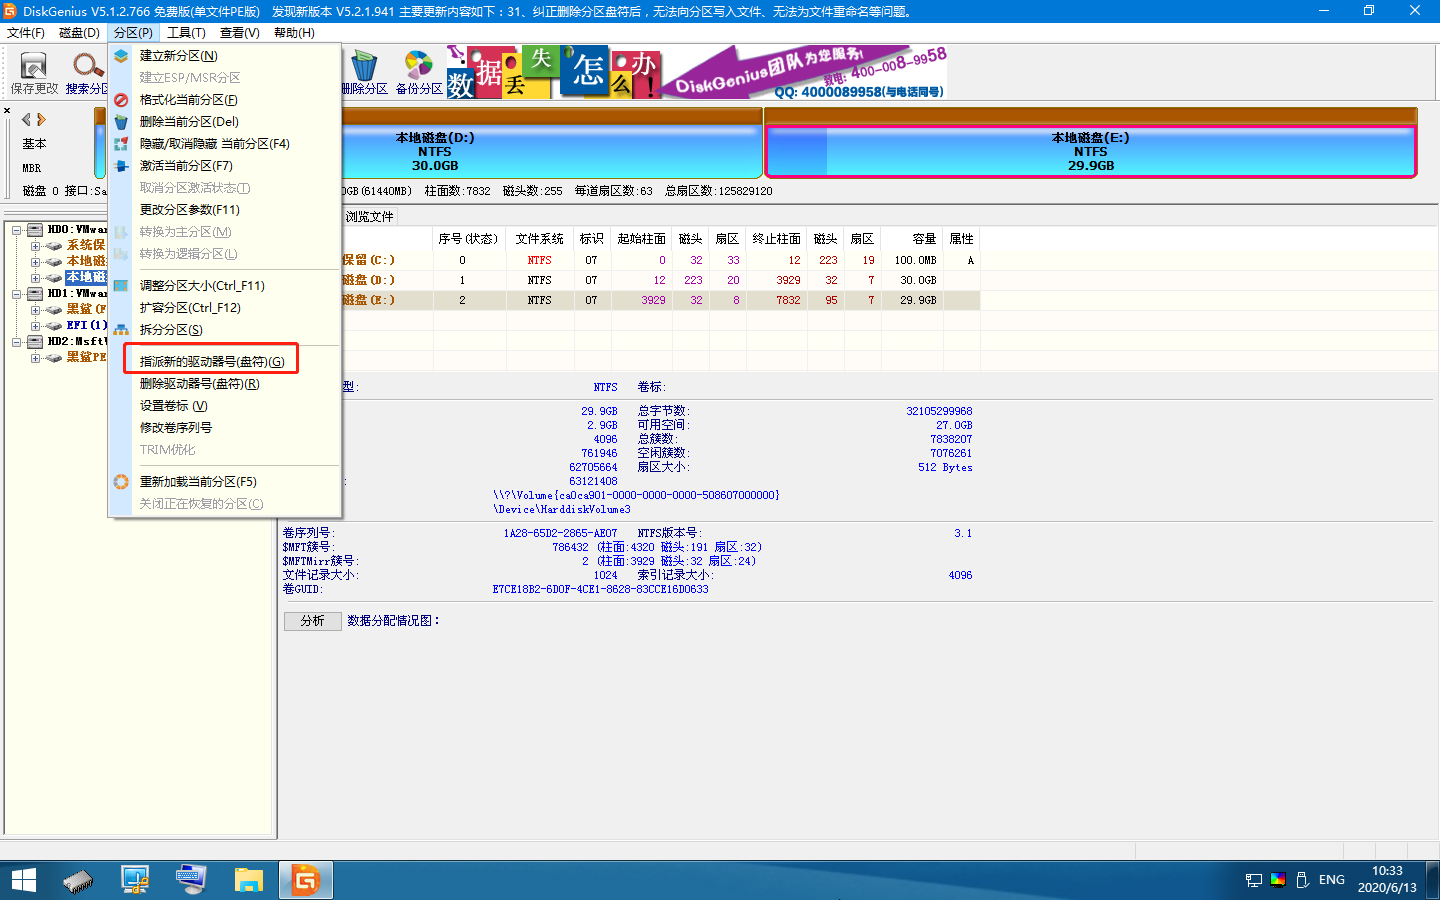The image size is (1440, 900).
Task: Select the partition row with capacity 100.0MB
Action: coord(660,260)
